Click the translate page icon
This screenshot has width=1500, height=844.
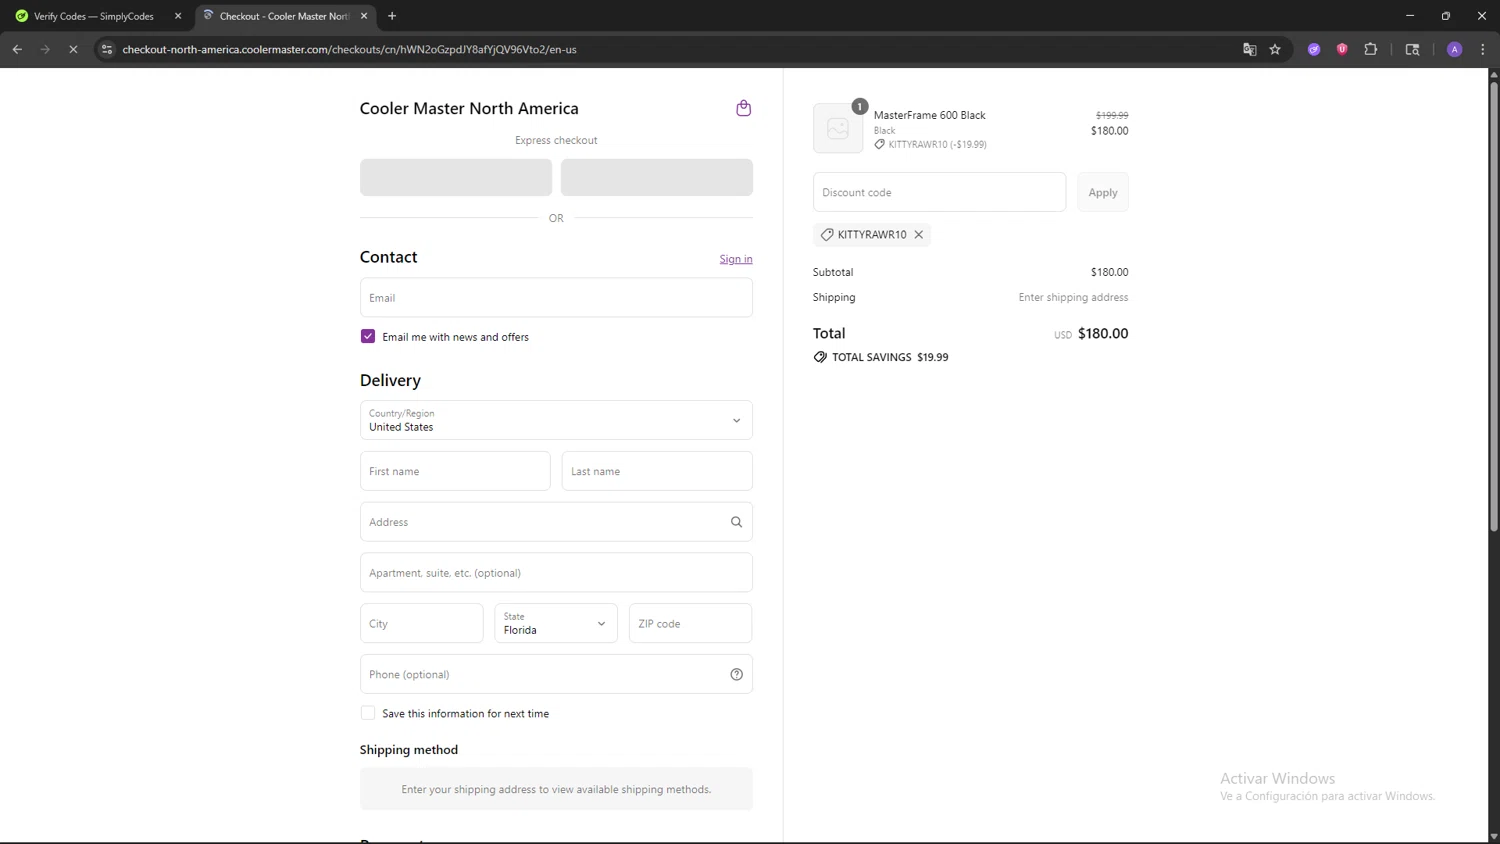click(x=1249, y=49)
